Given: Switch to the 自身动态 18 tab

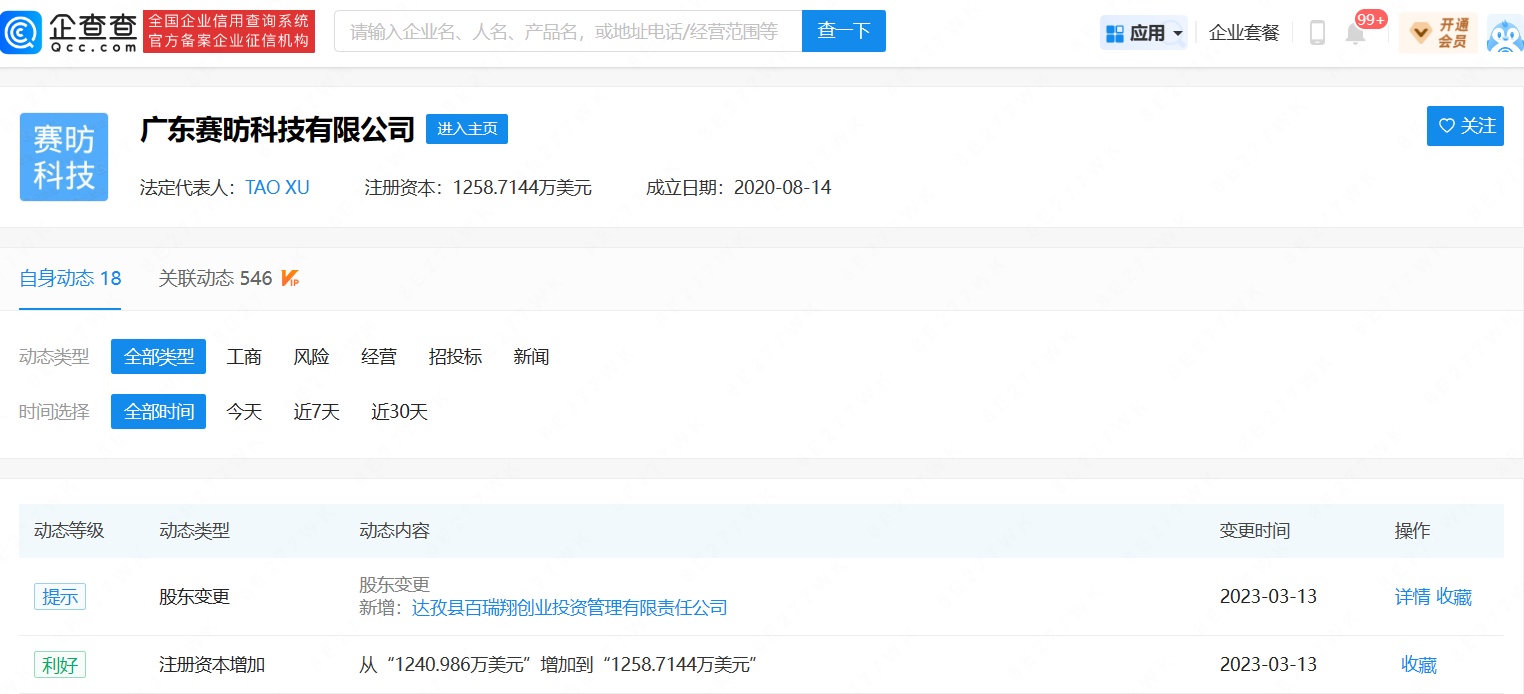Looking at the screenshot, I should [x=70, y=279].
